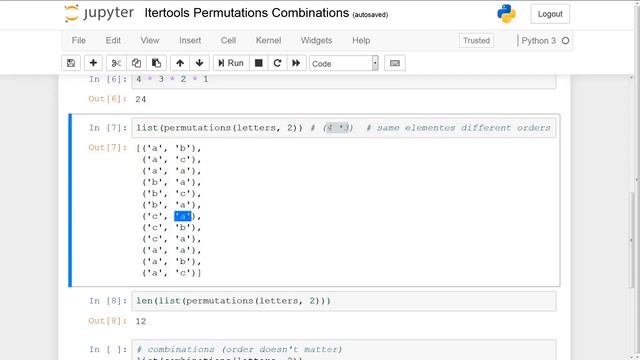This screenshot has width=640, height=360.
Task: Interrupt the kernel with stop icon
Action: point(258,63)
